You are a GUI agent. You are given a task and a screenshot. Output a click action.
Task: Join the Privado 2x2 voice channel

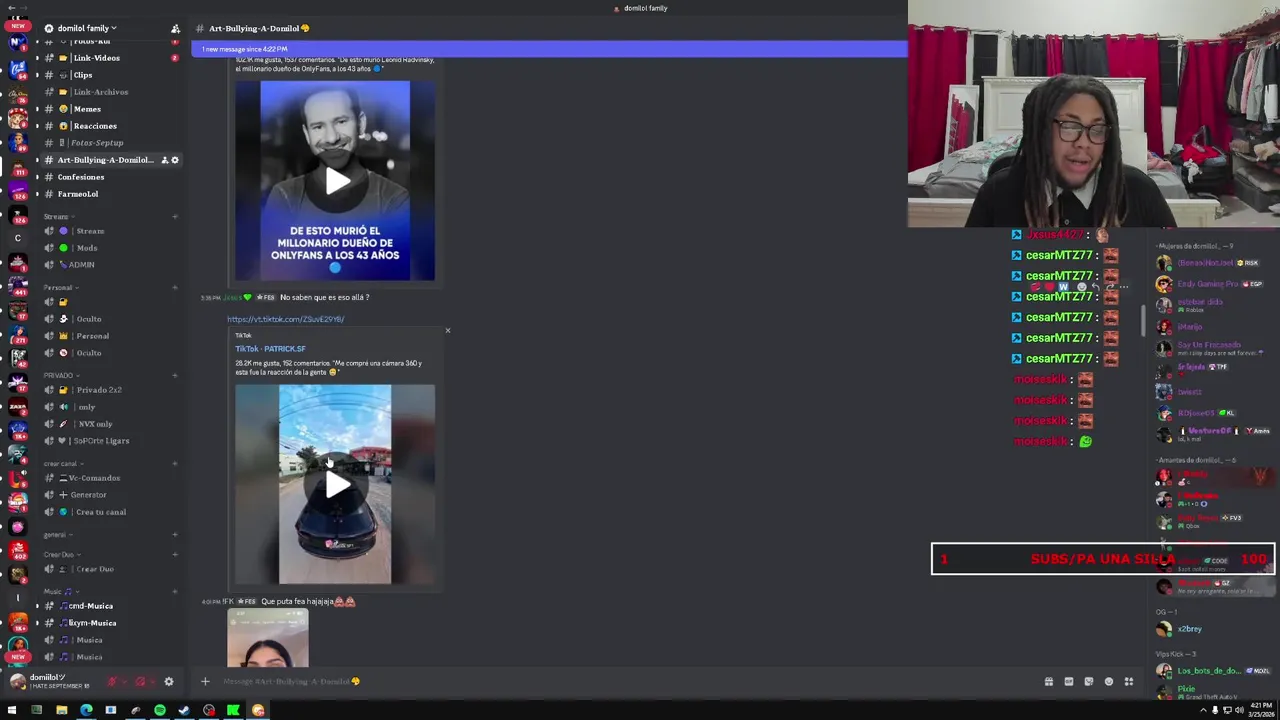pos(110,390)
